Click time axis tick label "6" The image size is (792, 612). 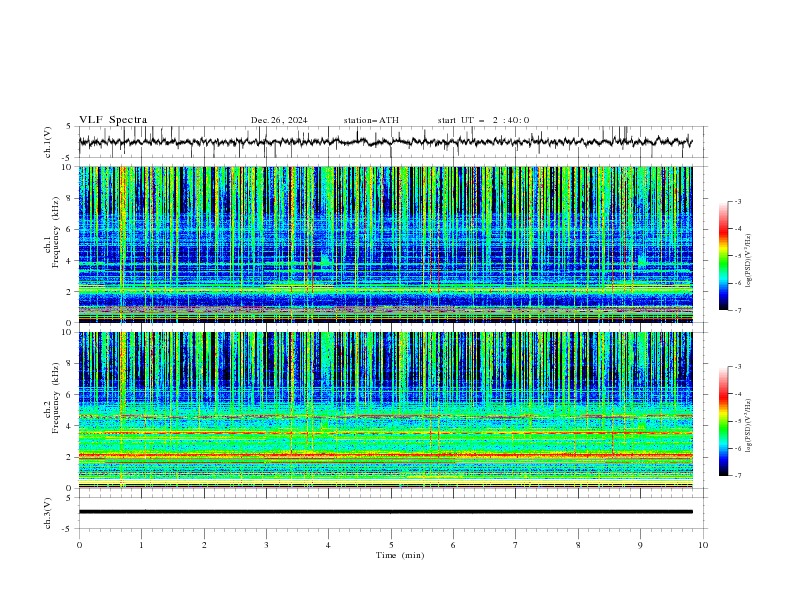(453, 545)
